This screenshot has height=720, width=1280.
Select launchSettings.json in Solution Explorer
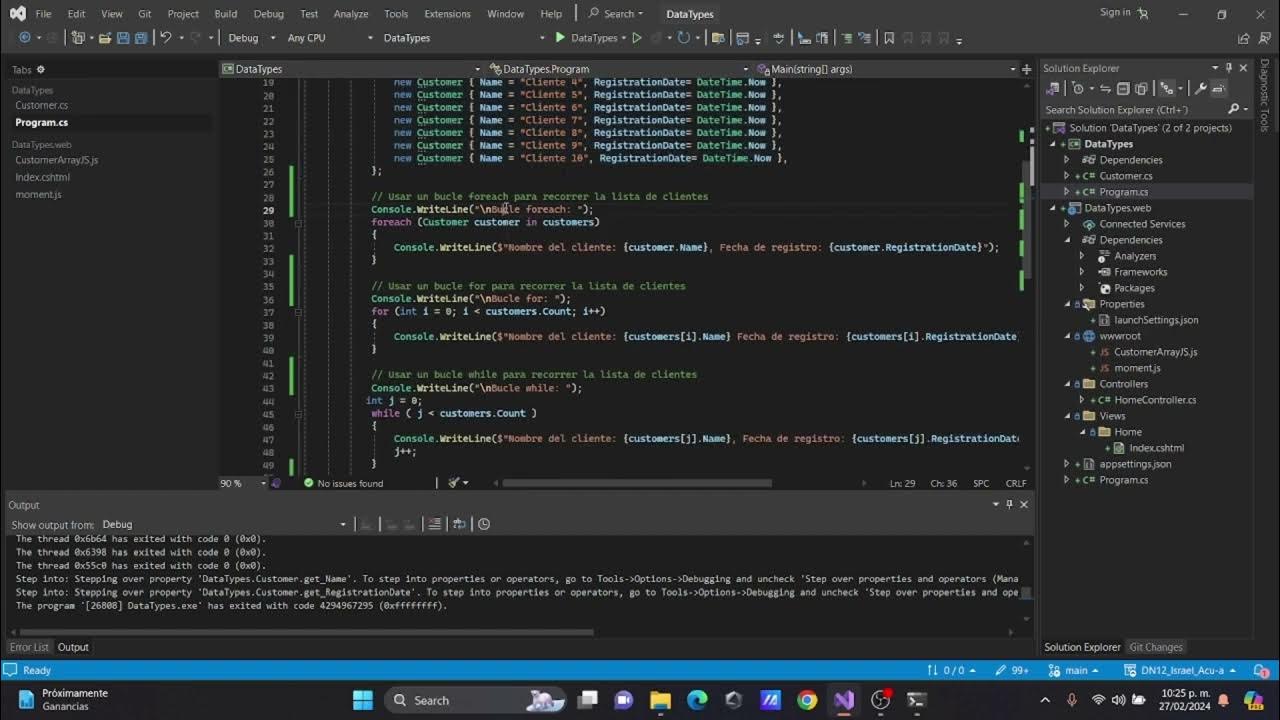[x=1156, y=320]
